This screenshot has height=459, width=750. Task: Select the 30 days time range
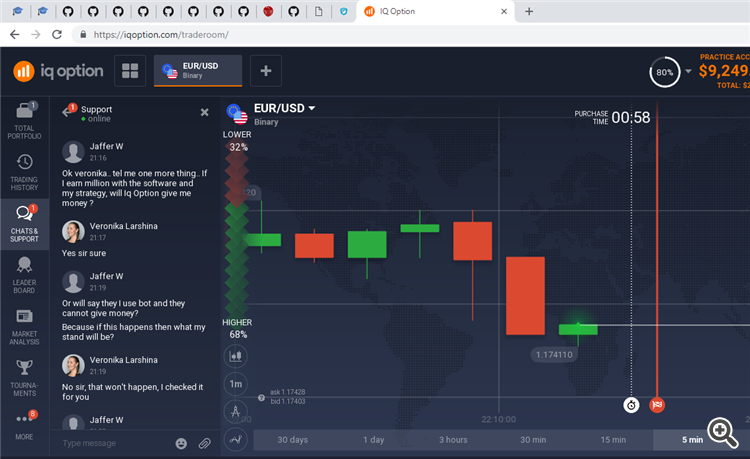[x=293, y=440]
